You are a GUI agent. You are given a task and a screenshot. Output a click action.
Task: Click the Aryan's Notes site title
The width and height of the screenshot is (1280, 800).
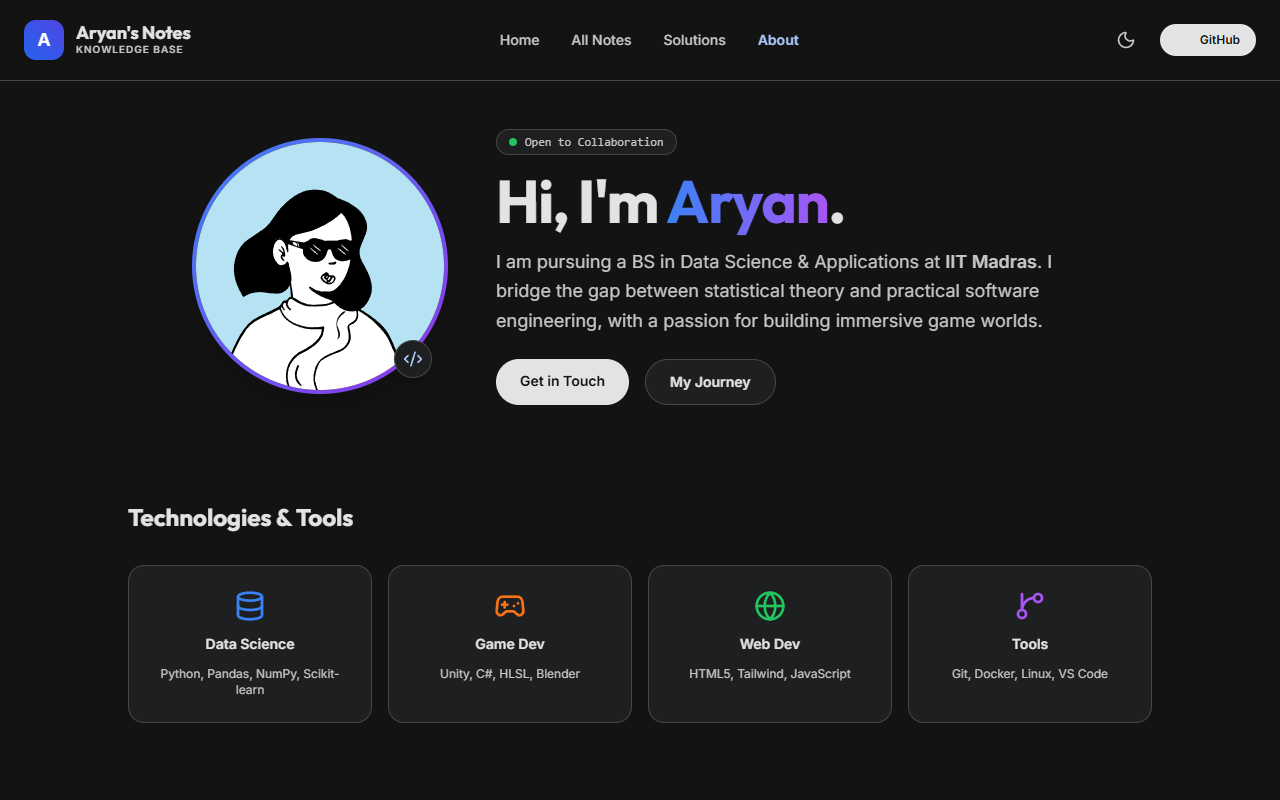pyautogui.click(x=133, y=33)
